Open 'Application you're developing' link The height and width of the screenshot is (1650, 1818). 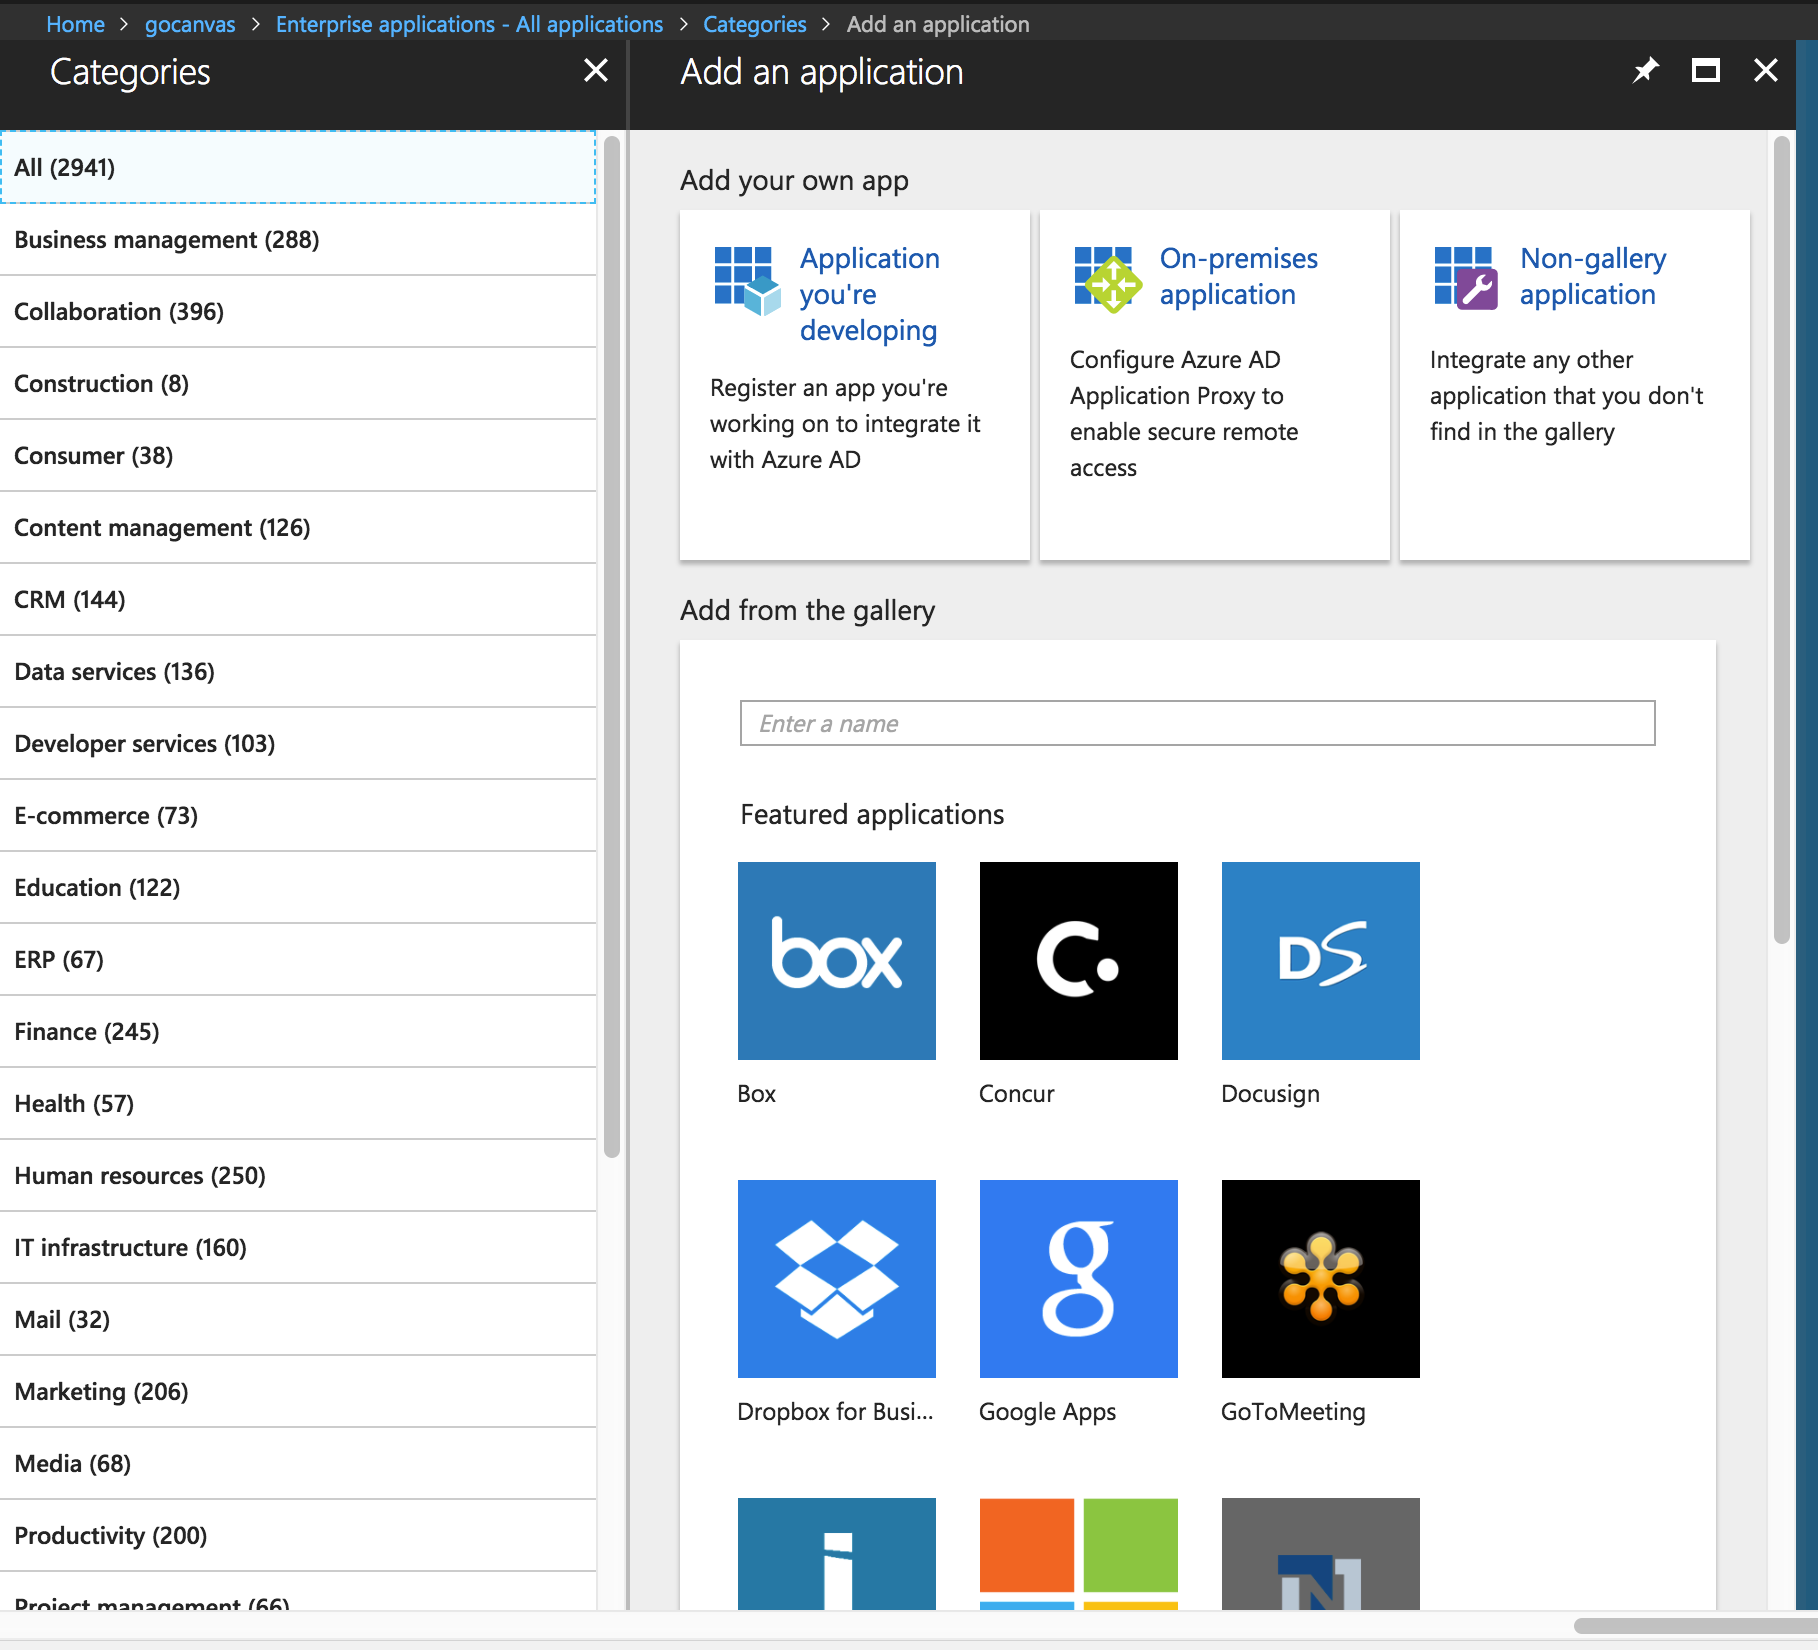click(x=869, y=294)
